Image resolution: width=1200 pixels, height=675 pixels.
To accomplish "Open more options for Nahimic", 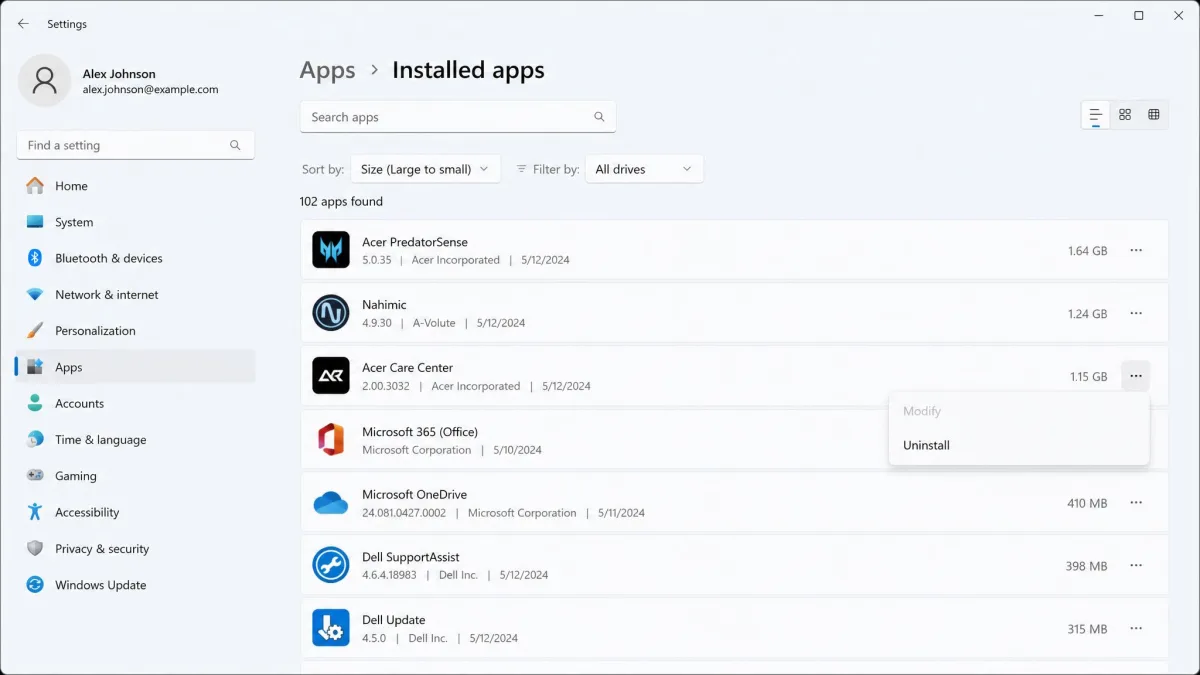I will [1136, 313].
